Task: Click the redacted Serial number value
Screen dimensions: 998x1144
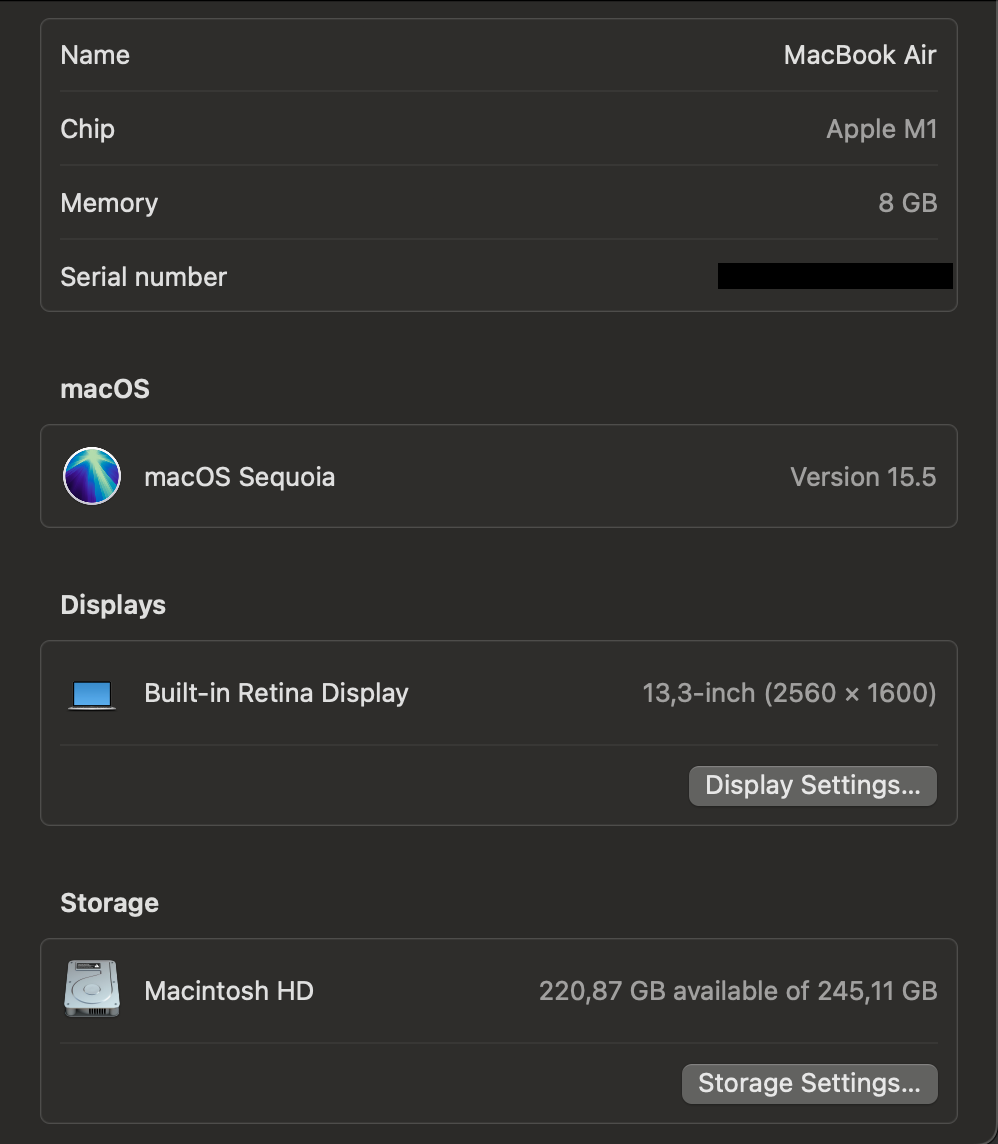Action: coord(835,276)
